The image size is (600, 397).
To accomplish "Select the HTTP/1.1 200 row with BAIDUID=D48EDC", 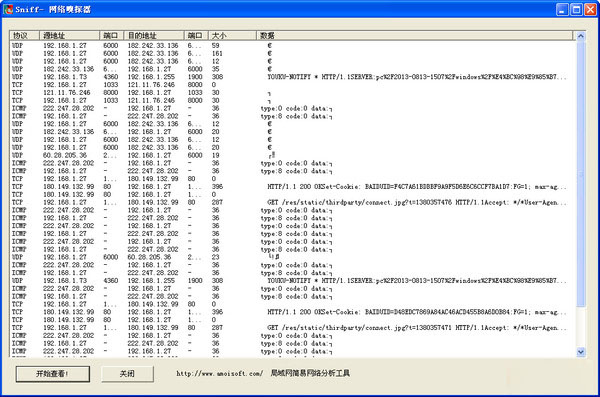I will tap(293, 312).
